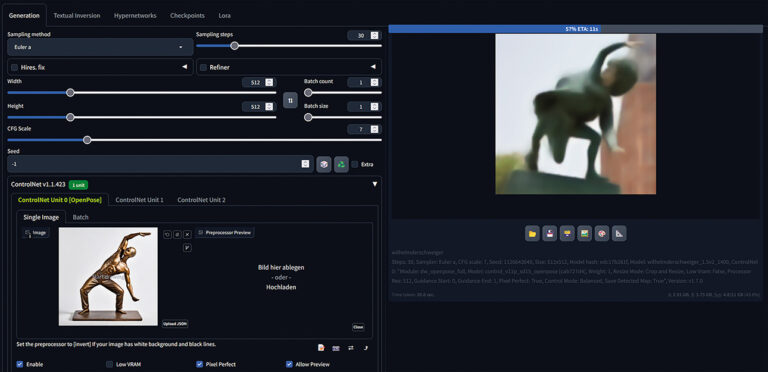
Task: Click the eraser icon beside ControlNet image
Action: [x=177, y=234]
